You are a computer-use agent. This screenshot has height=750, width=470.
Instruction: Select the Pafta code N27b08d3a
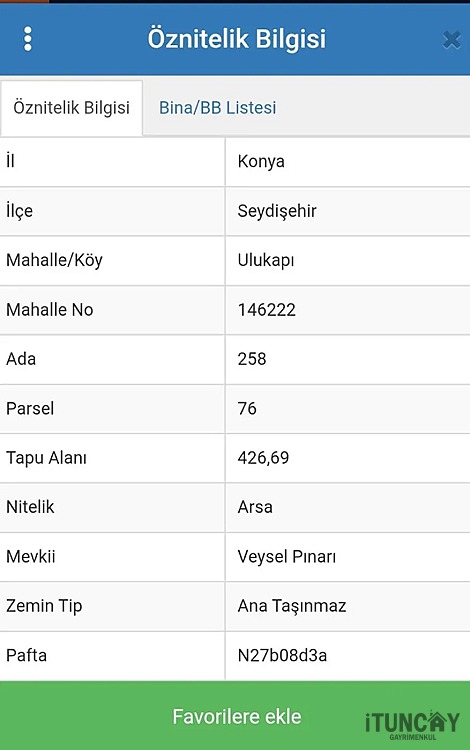tap(282, 655)
